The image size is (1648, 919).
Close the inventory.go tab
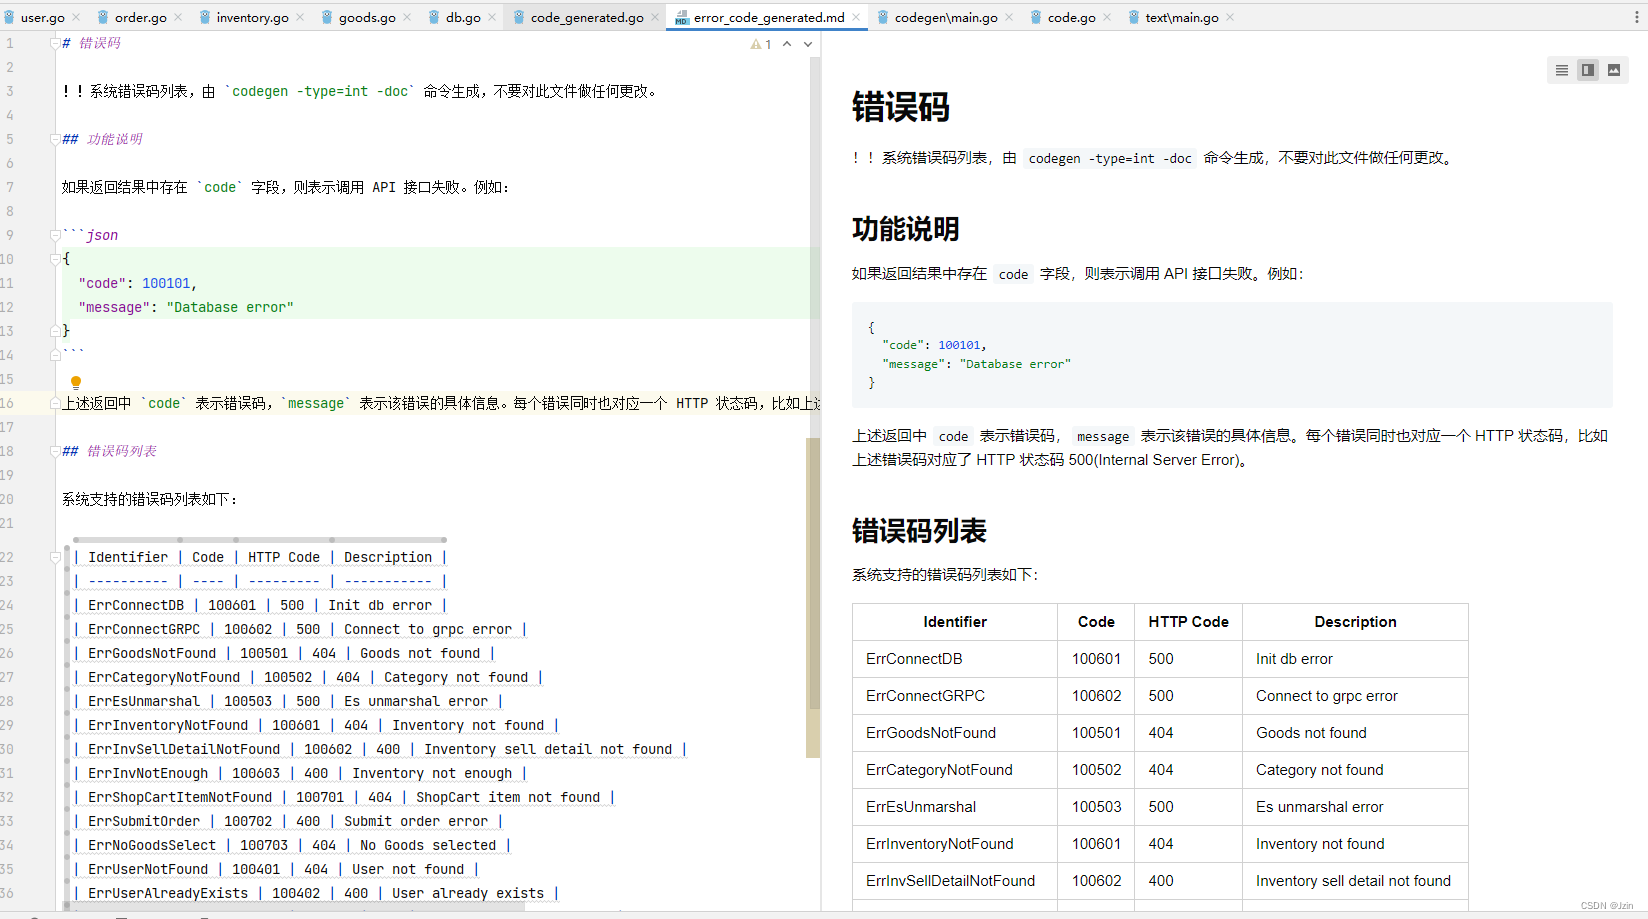pyautogui.click(x=300, y=17)
